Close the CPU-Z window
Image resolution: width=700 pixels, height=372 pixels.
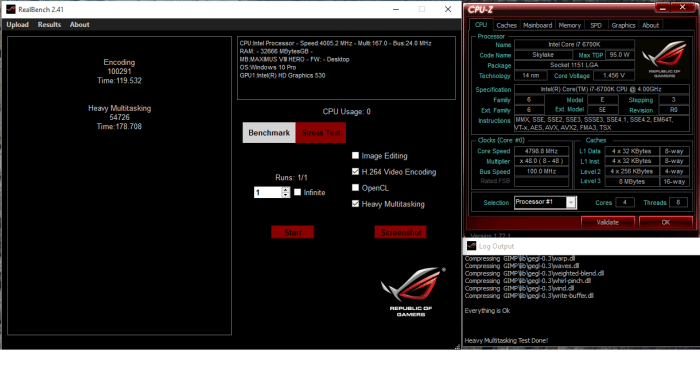(x=683, y=8)
